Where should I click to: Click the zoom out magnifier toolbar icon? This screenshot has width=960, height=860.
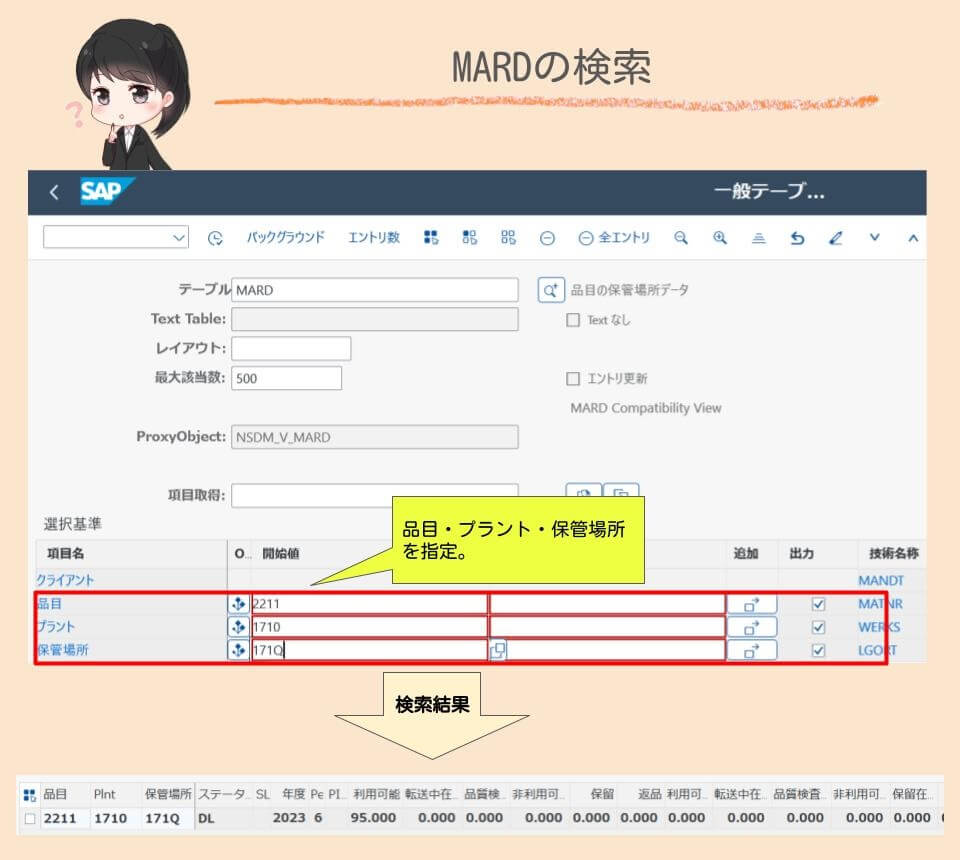click(681, 237)
